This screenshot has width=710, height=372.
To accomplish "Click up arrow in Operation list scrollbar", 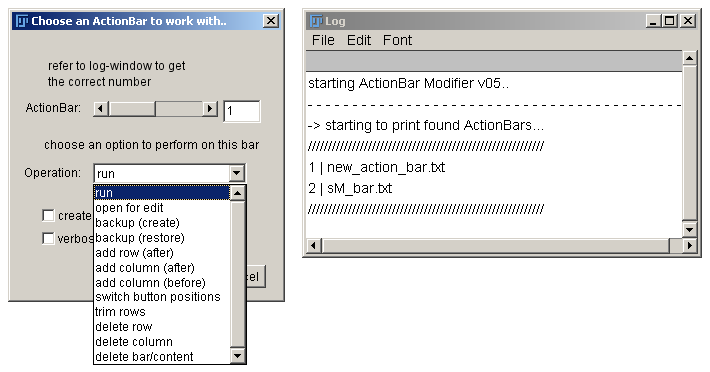I will pos(238,193).
